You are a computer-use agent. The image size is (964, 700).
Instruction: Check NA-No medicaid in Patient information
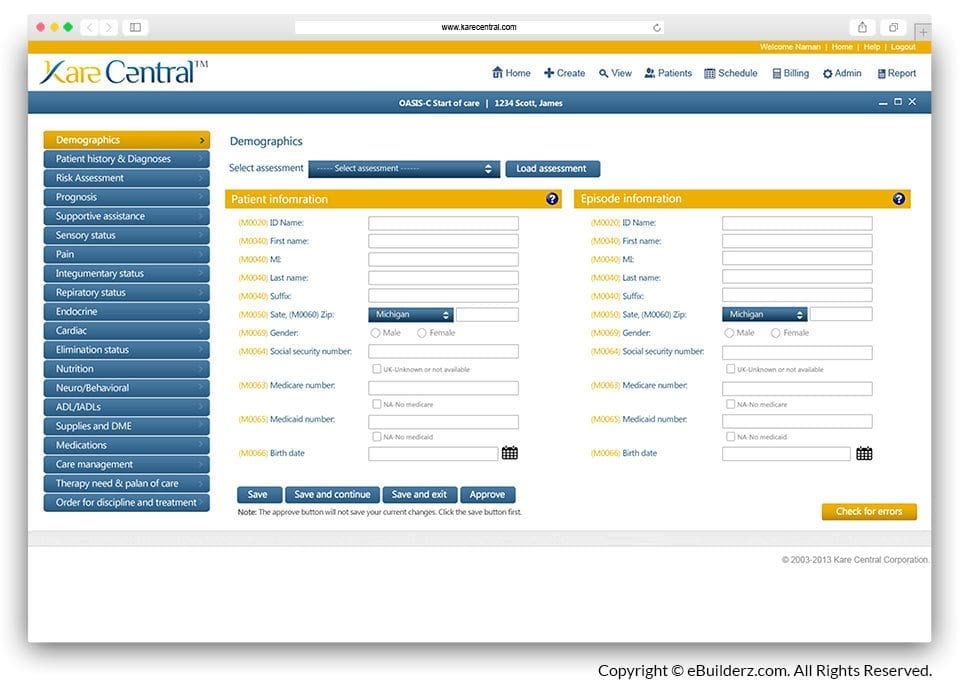pos(377,436)
